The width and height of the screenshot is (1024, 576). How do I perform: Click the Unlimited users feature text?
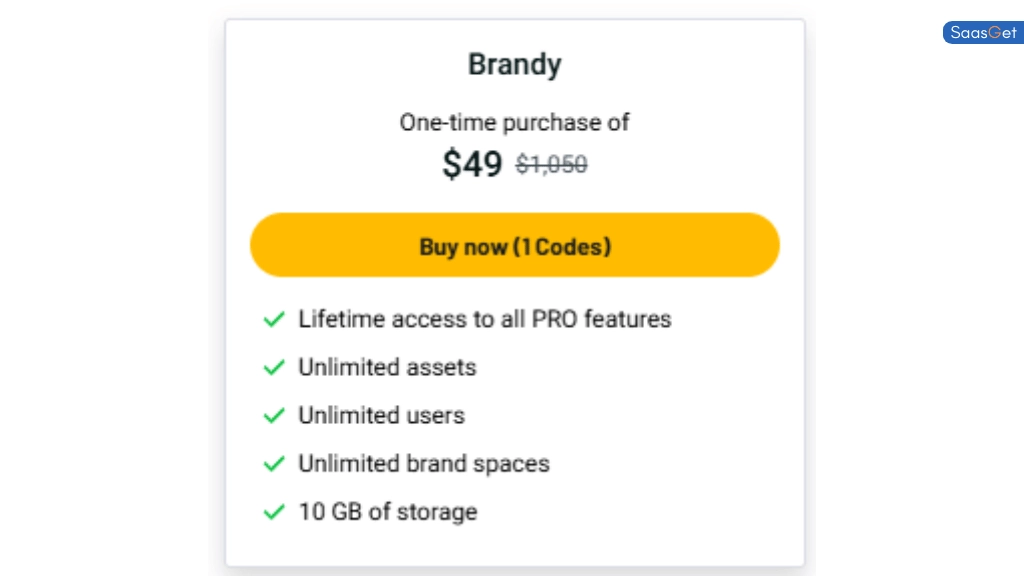tap(381, 416)
